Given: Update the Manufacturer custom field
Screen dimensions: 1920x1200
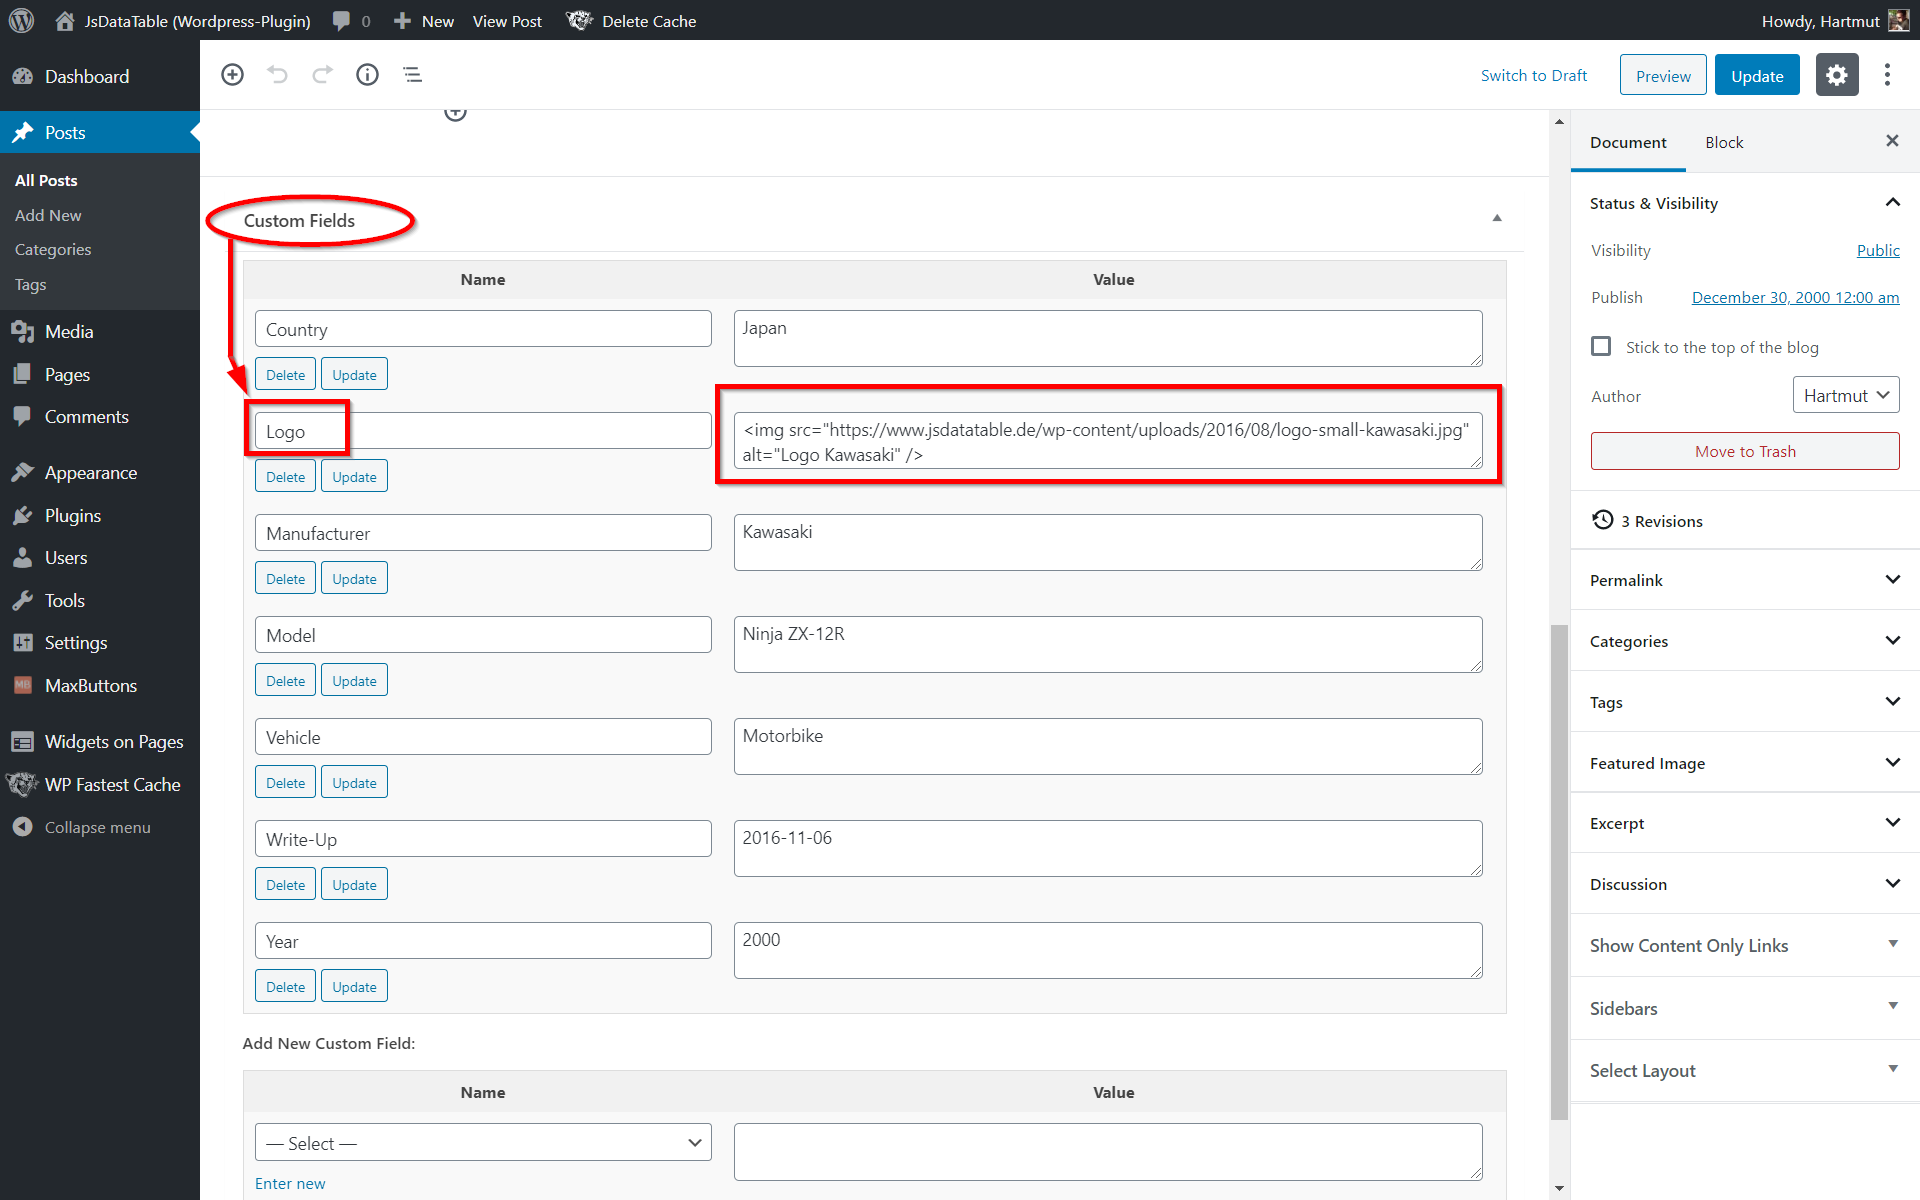Looking at the screenshot, I should (354, 579).
